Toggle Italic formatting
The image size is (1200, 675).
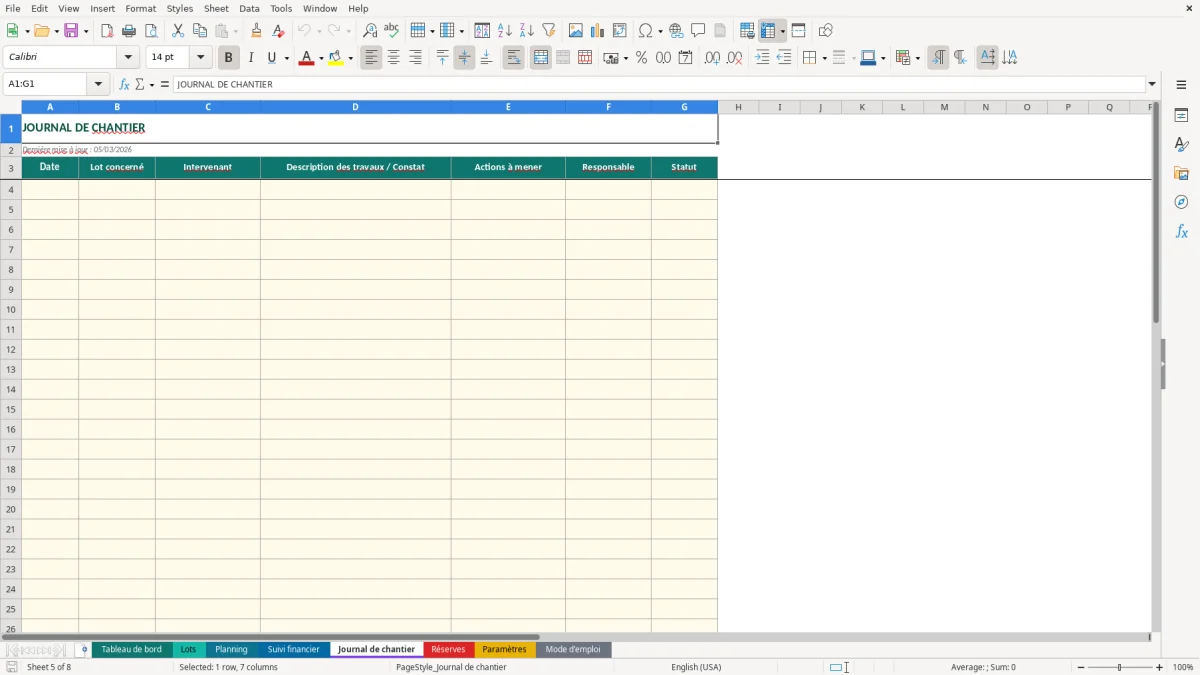251,58
